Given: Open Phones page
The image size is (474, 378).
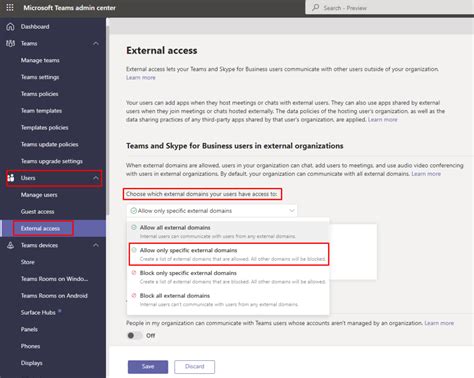Looking at the screenshot, I should pos(30,346).
